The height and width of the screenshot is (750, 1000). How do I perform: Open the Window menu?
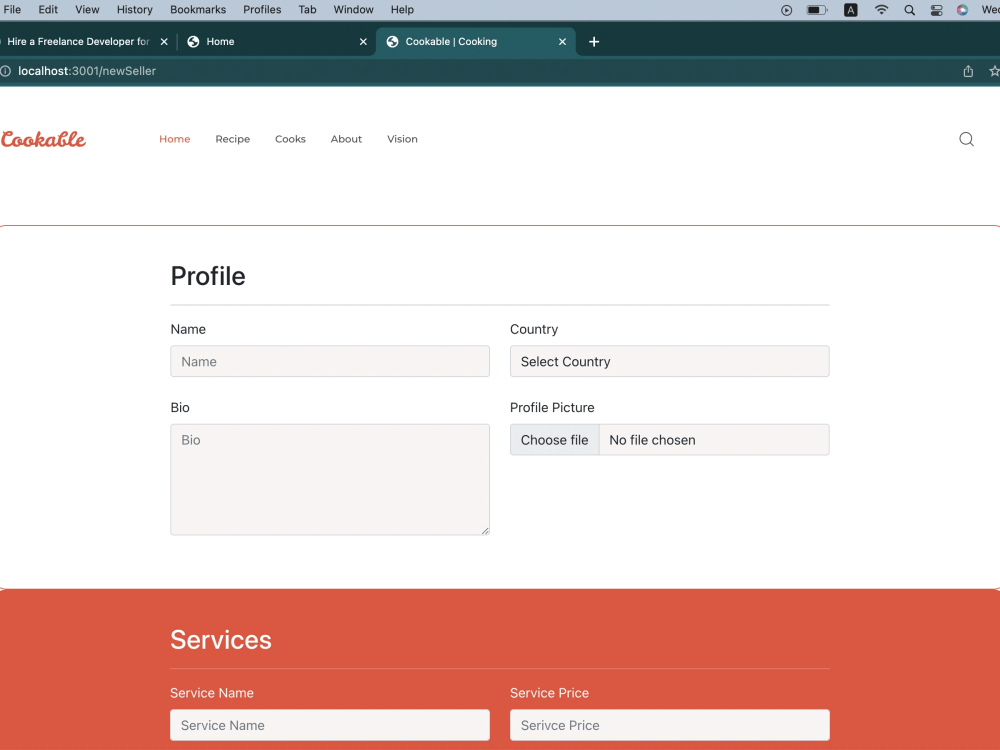click(x=353, y=10)
